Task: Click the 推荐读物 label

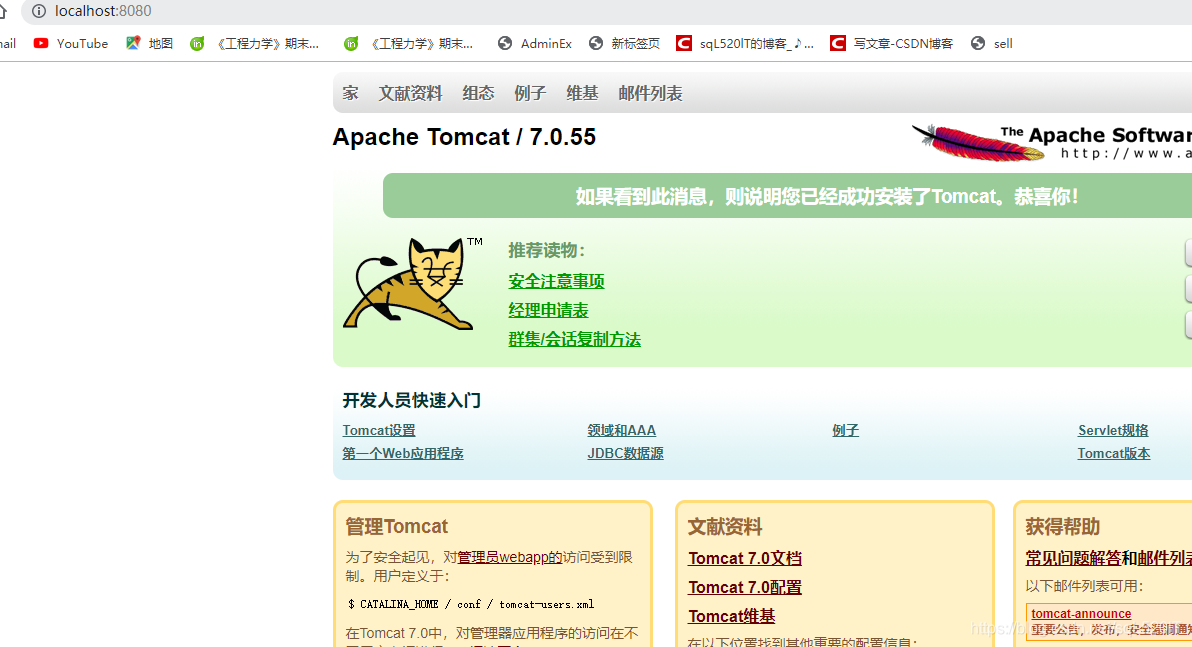Action: click(x=547, y=250)
